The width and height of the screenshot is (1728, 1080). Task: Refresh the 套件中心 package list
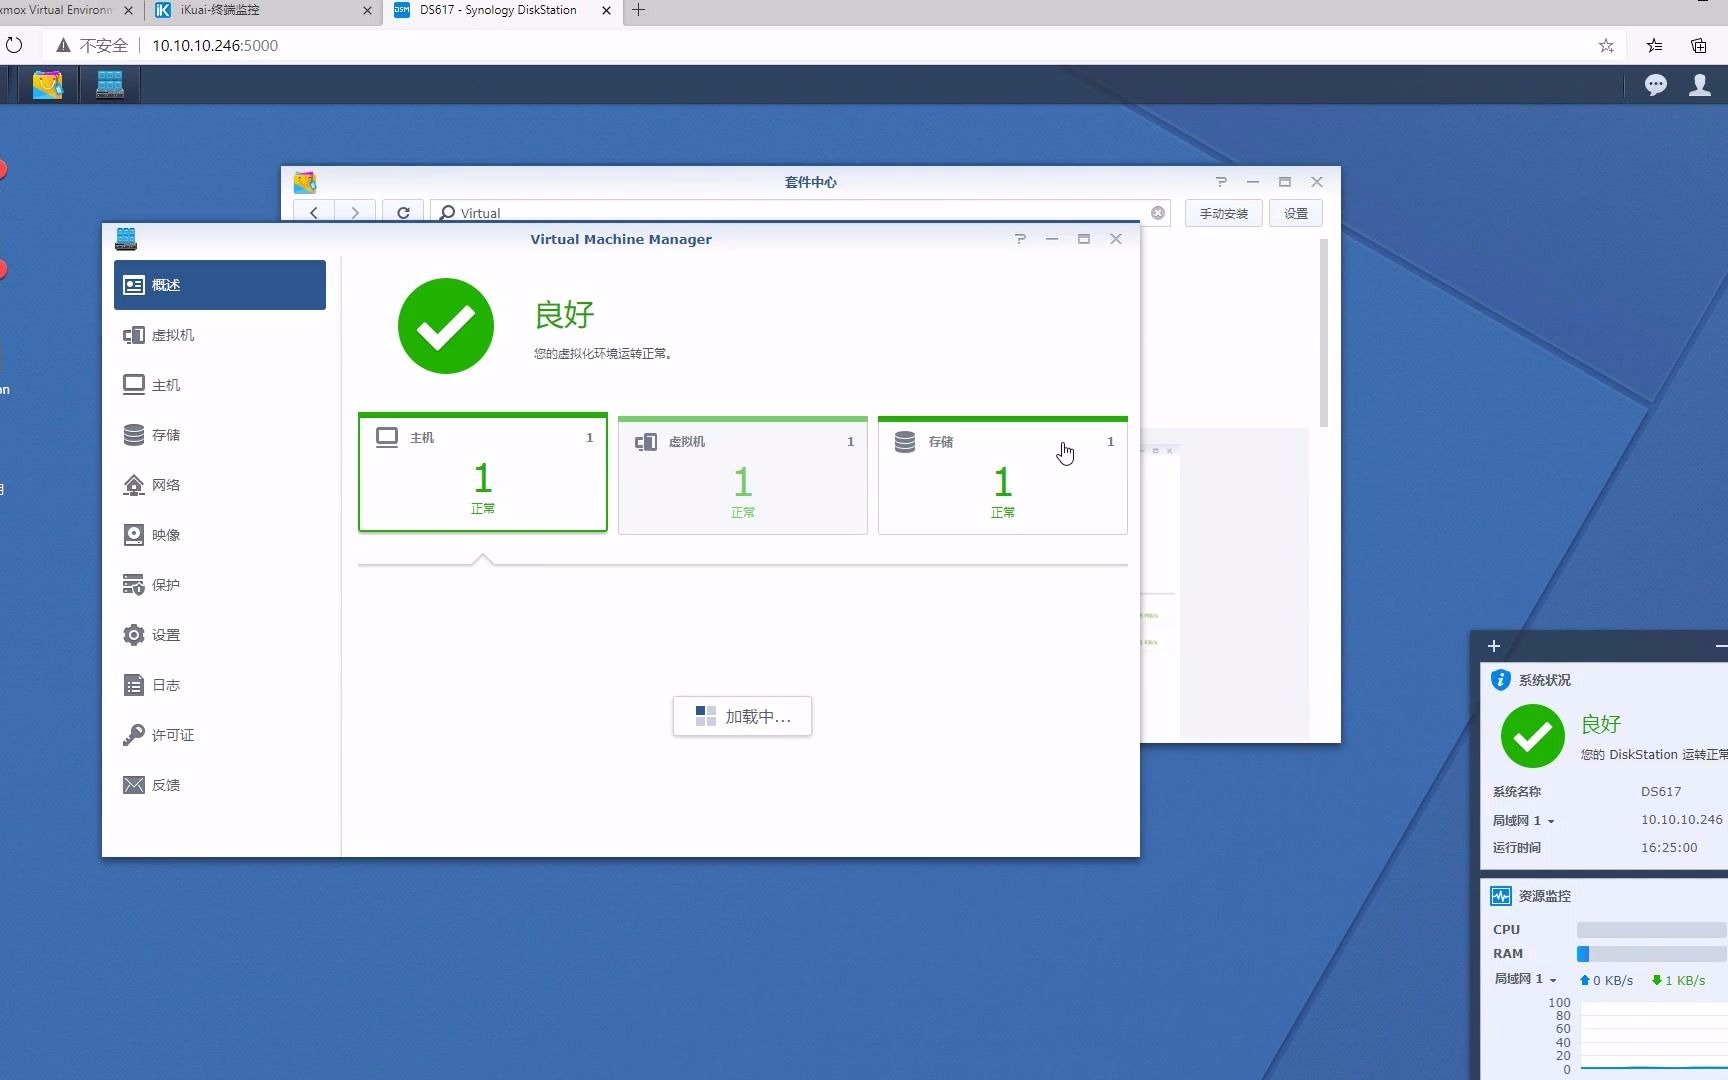pyautogui.click(x=403, y=212)
